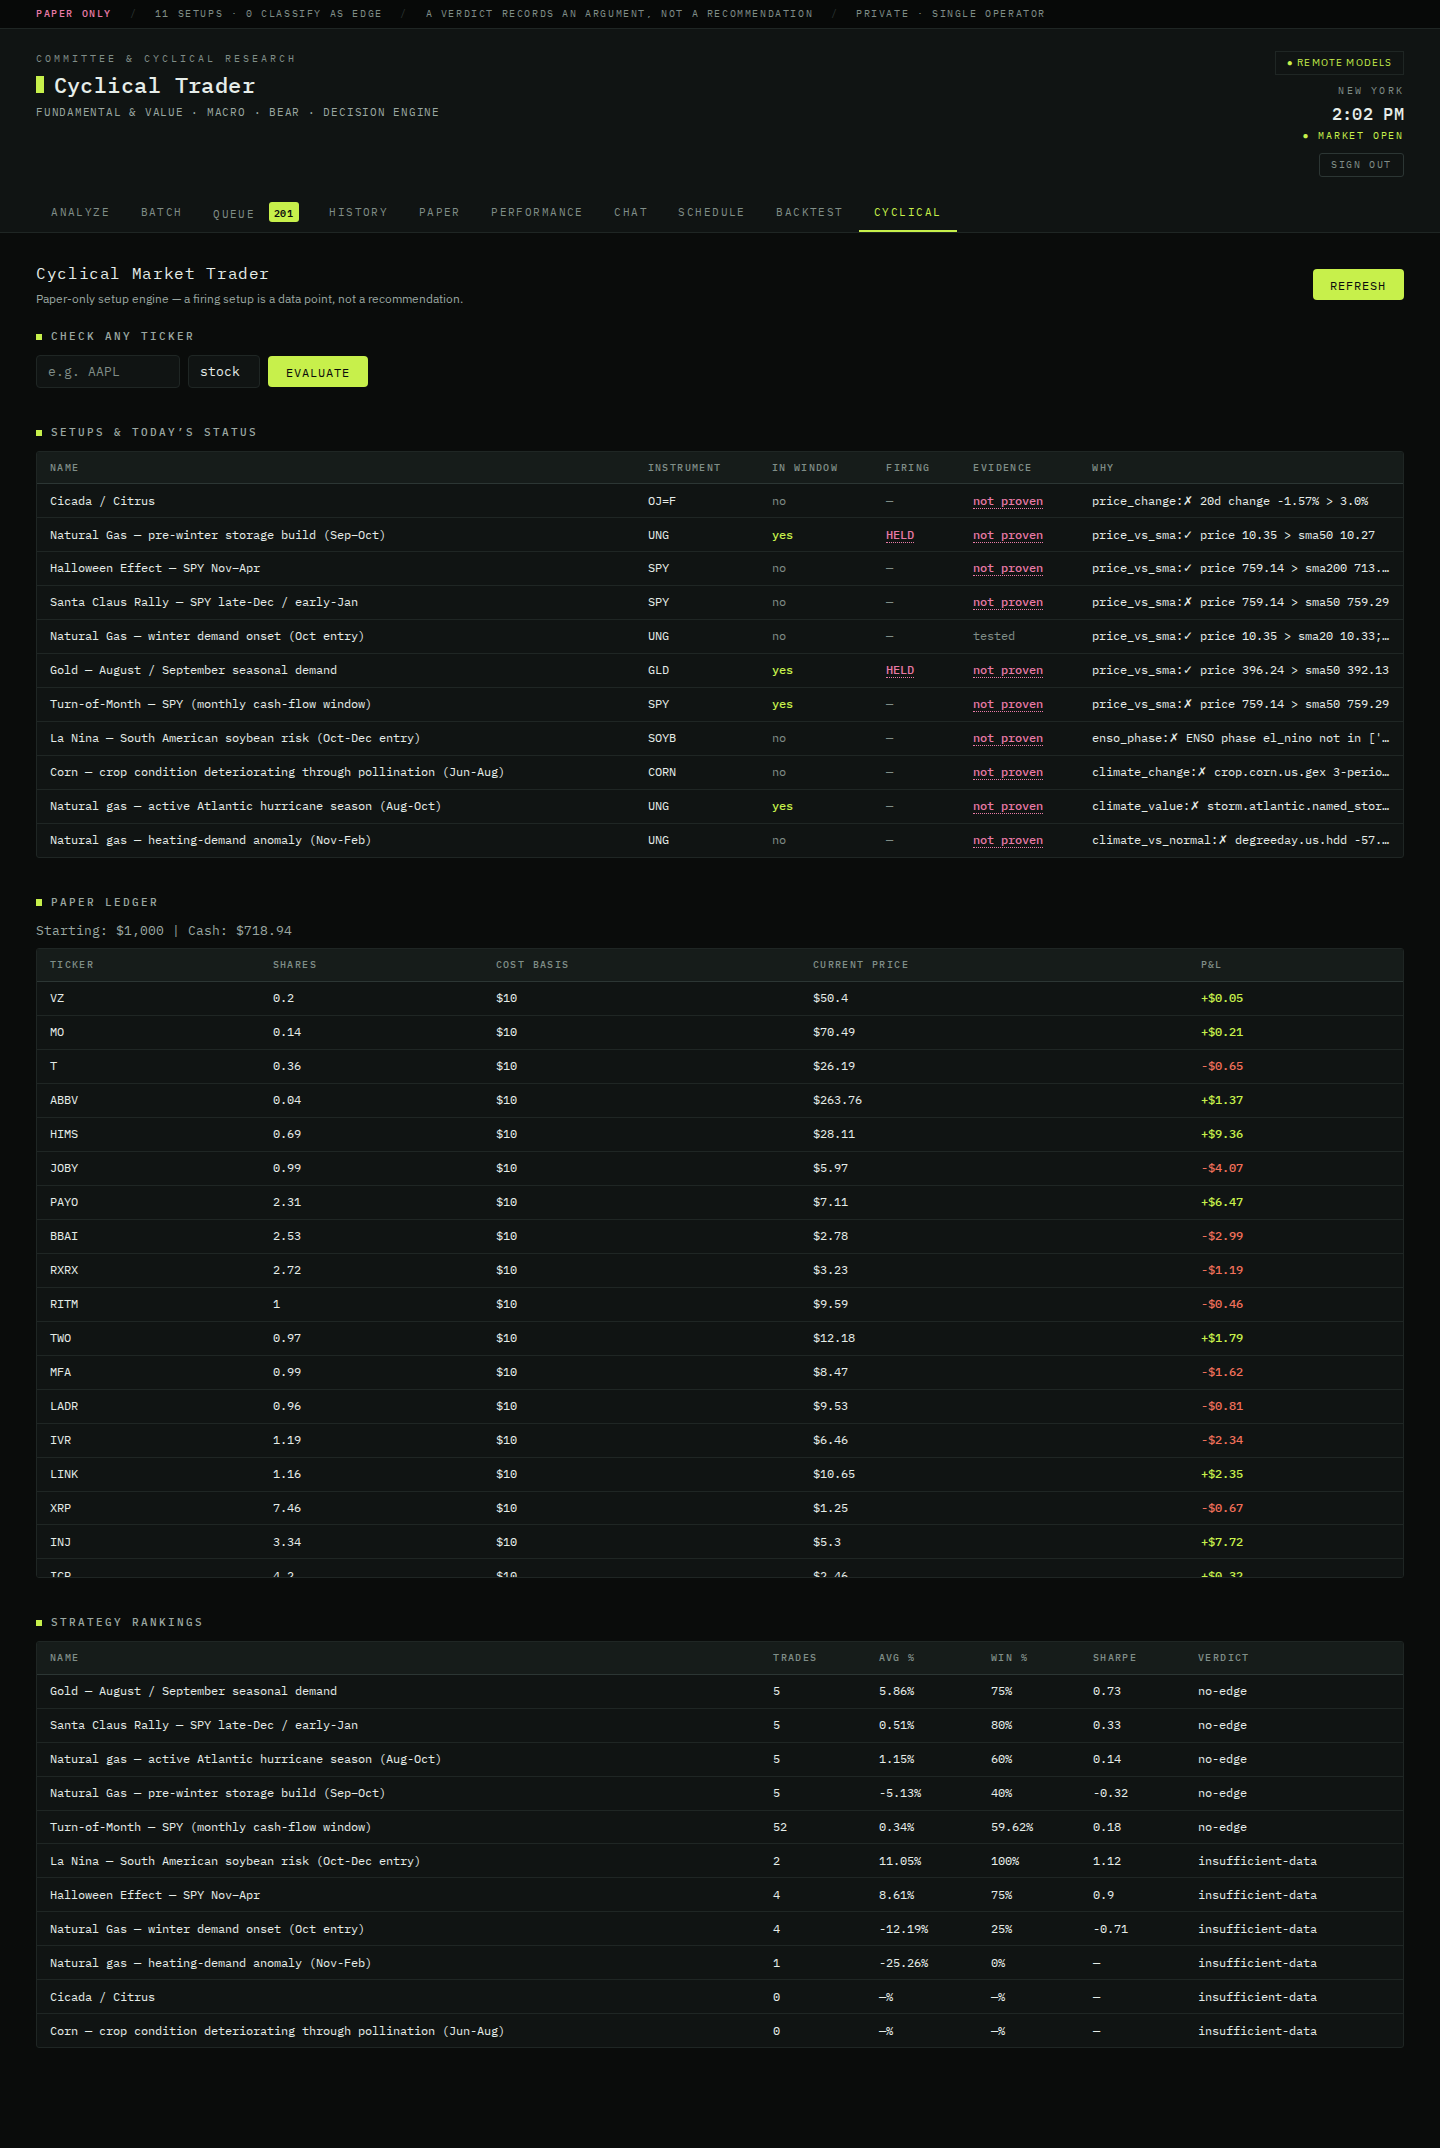This screenshot has width=1440, height=2148.
Task: Click 'not proven' in Turn-of-Month setups row
Action: (x=1008, y=704)
